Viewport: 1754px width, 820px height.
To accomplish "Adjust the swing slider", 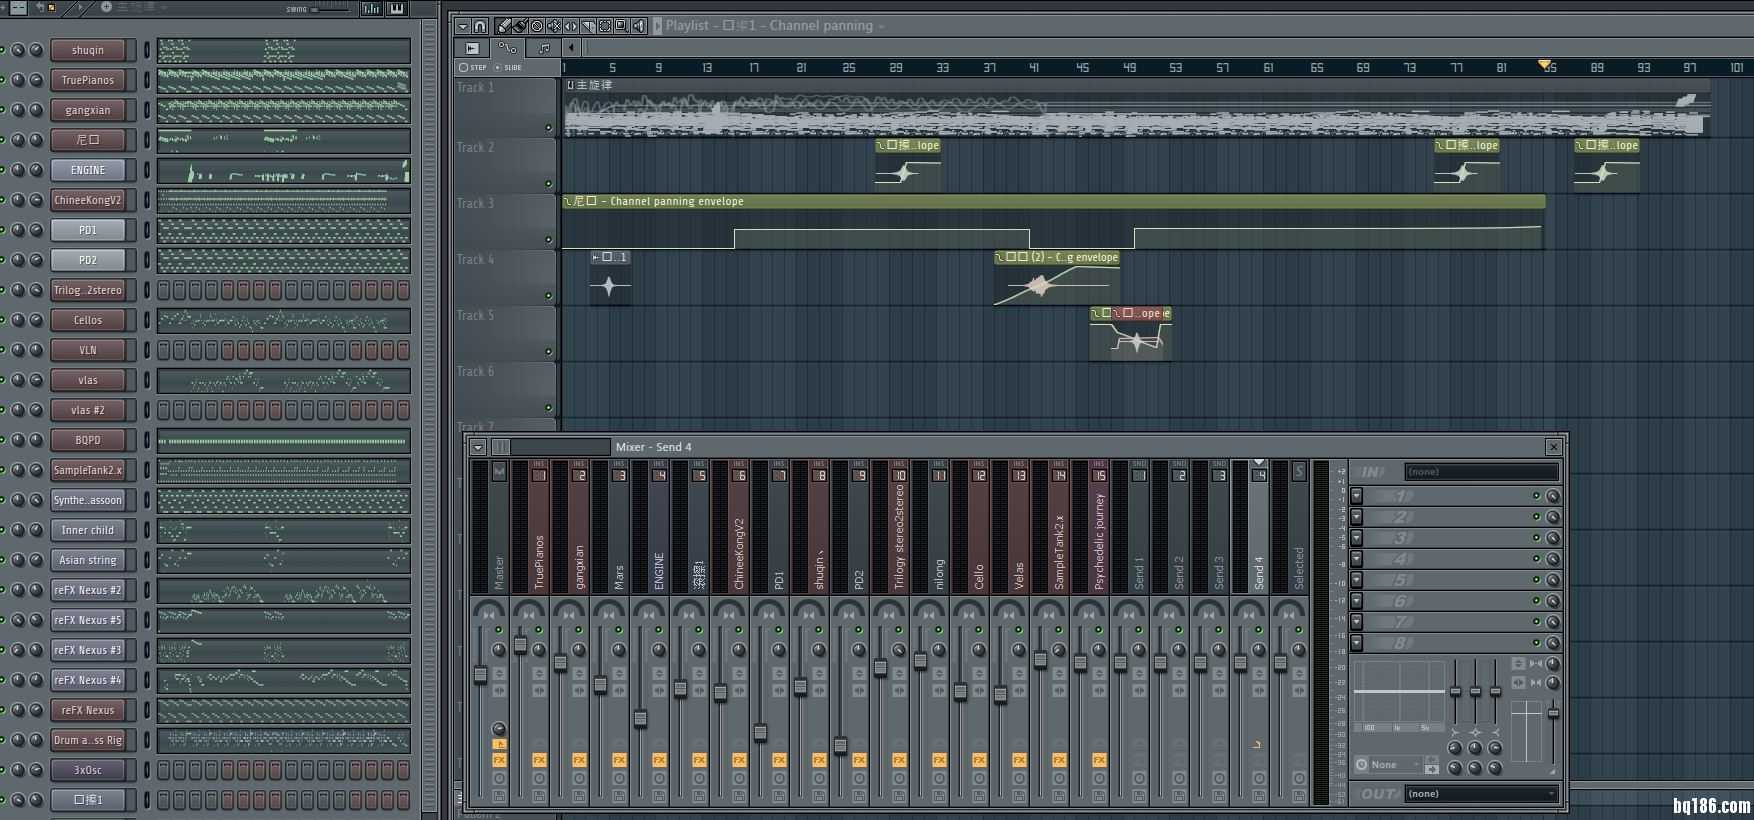I will coord(332,9).
